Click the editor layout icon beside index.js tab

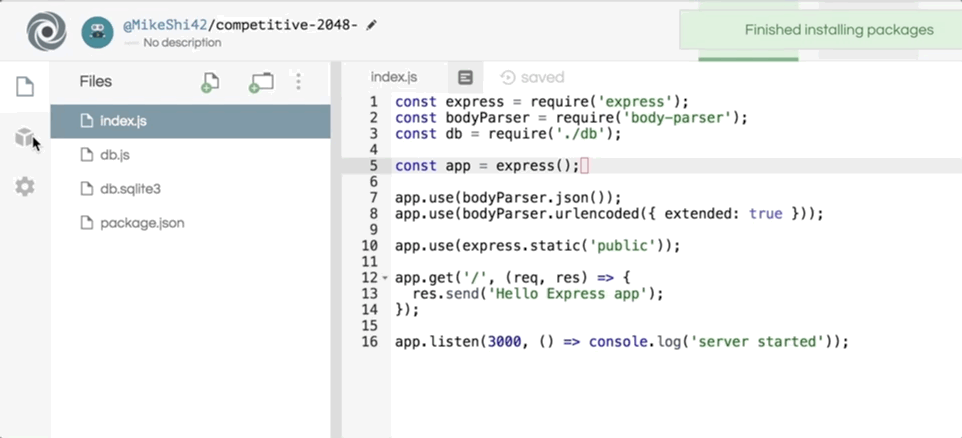pyautogui.click(x=466, y=77)
